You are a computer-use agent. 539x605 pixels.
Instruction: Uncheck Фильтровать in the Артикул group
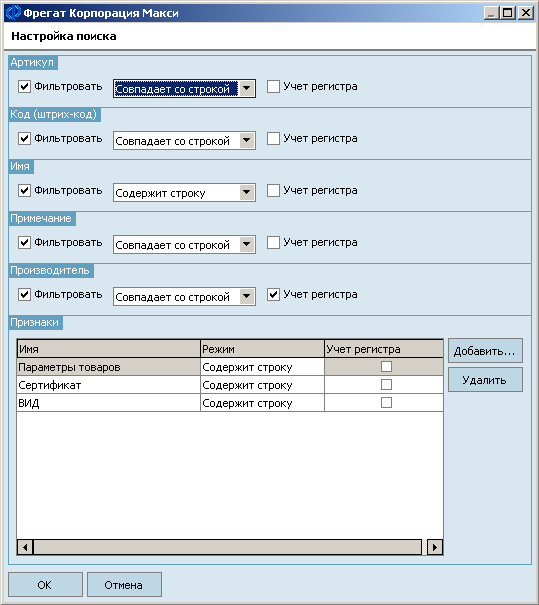coord(24,86)
